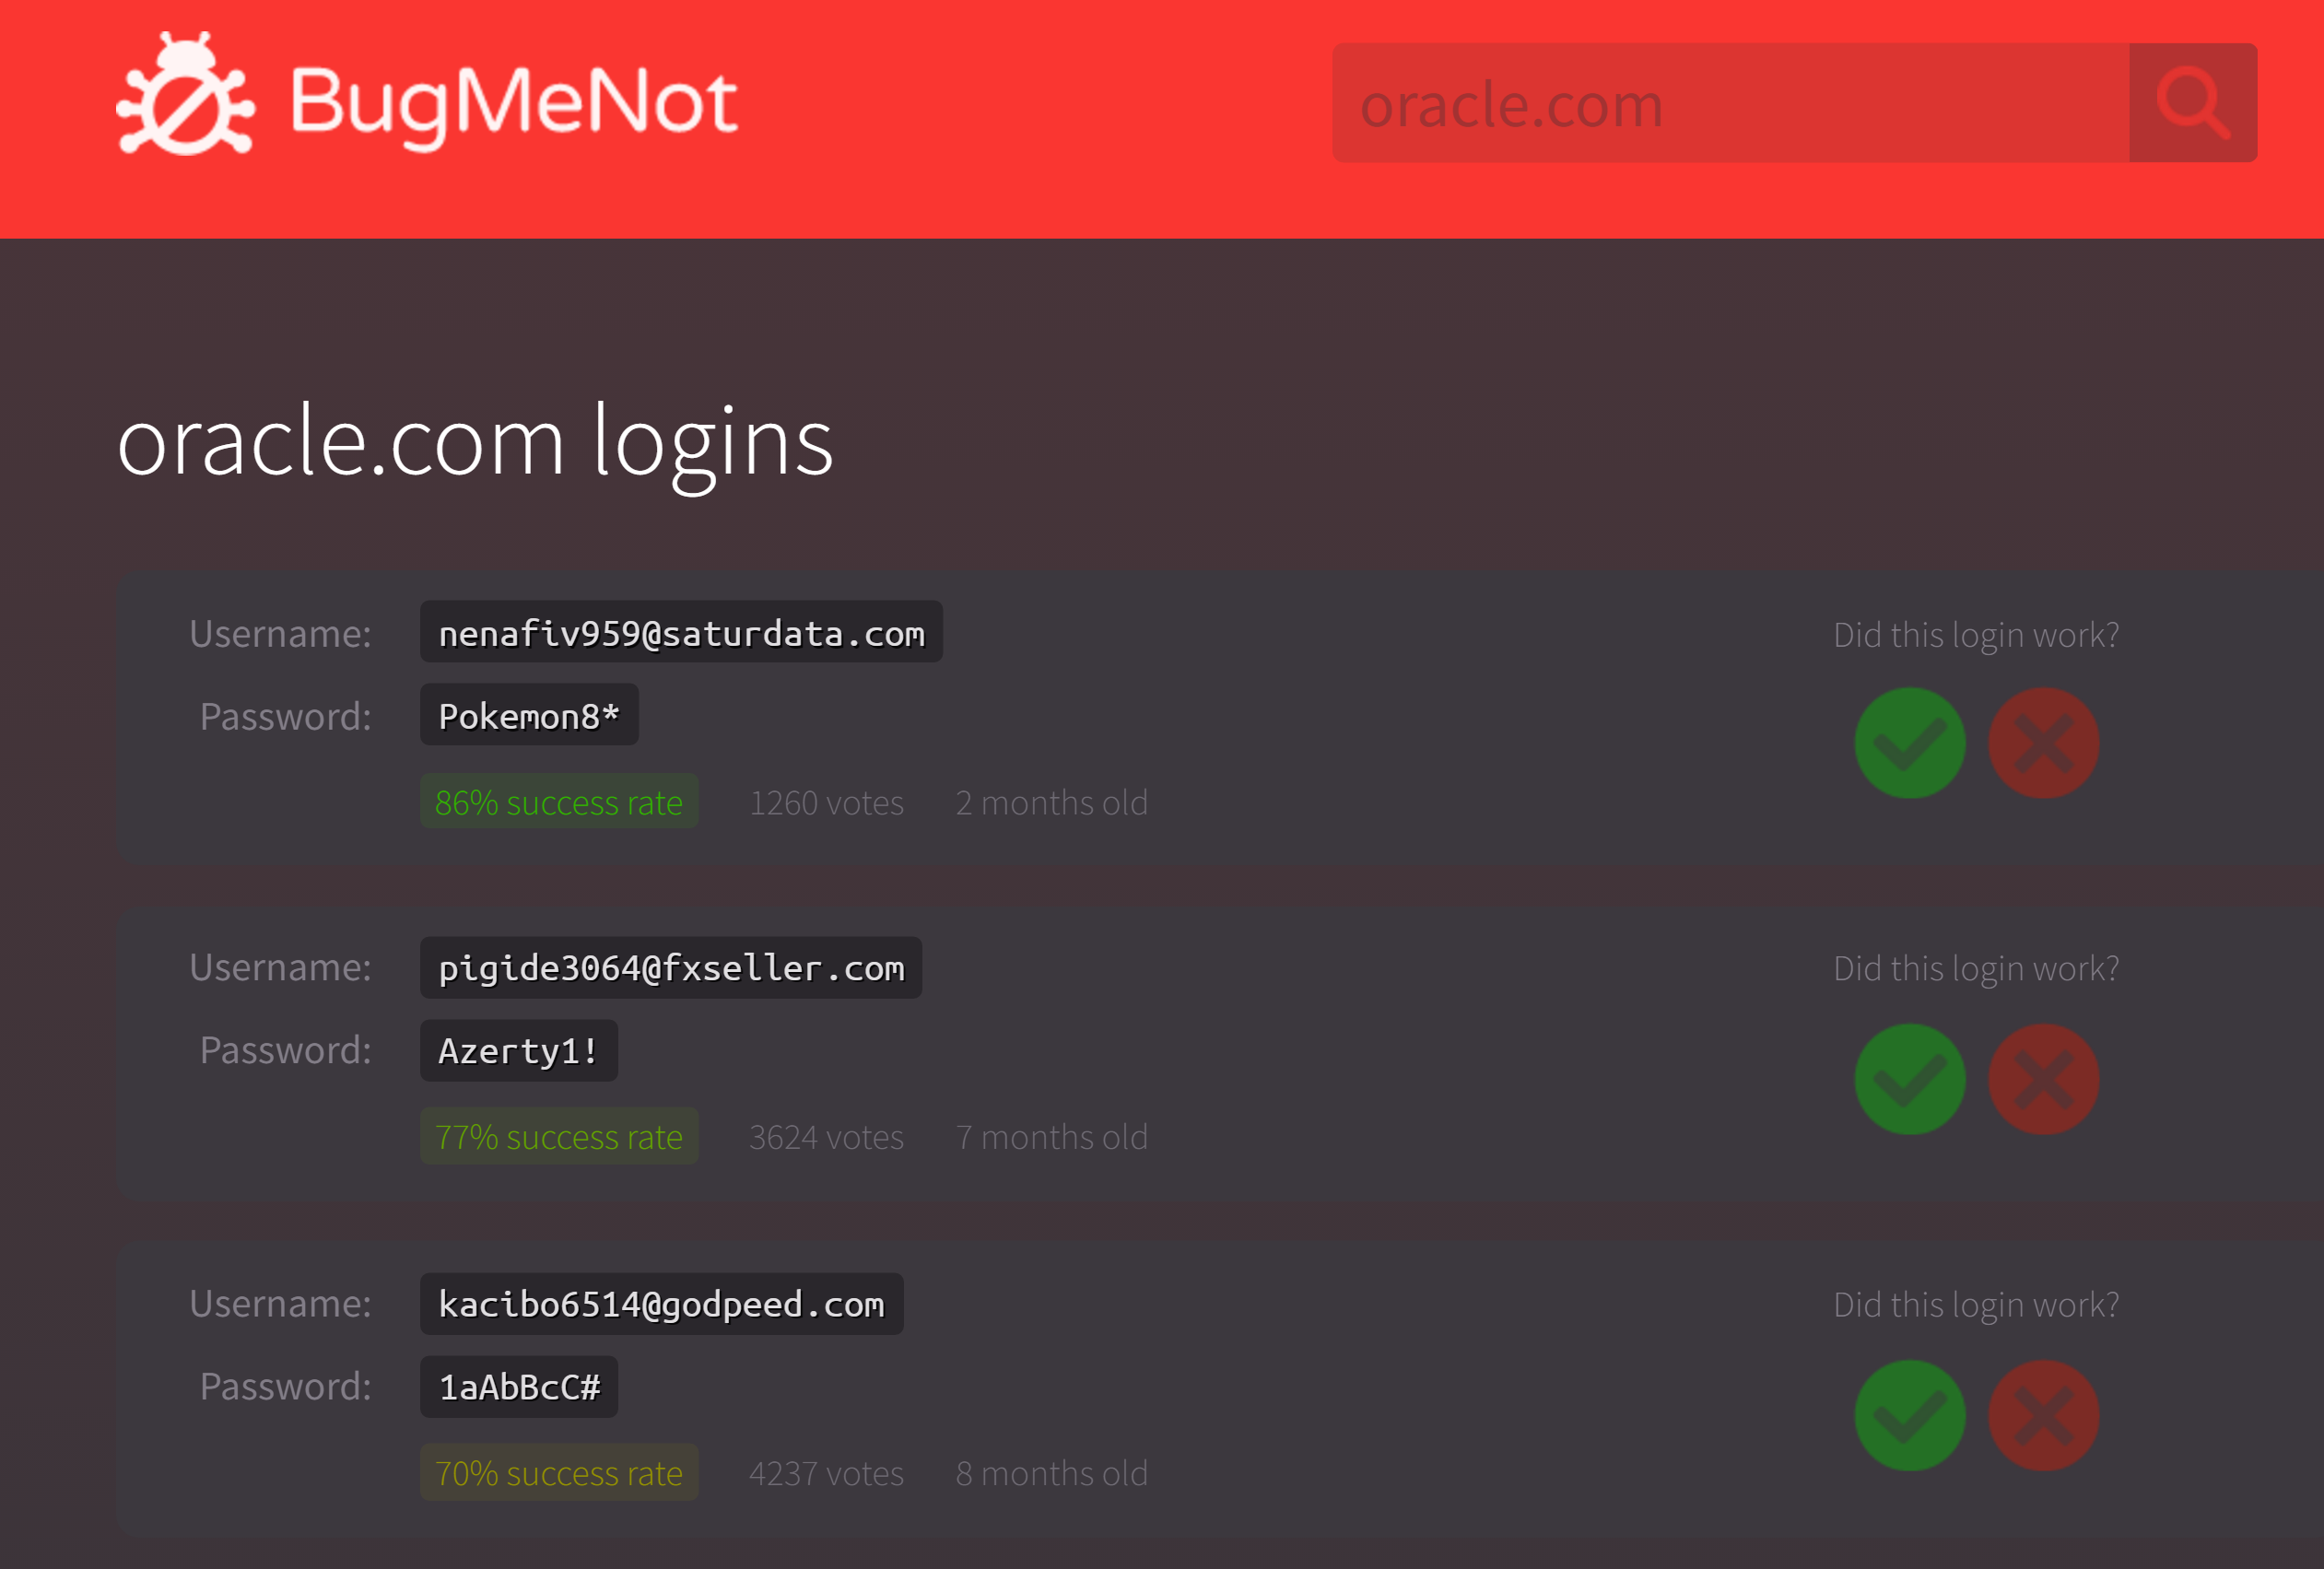Click the BugMeNot bug logo icon
Image resolution: width=2324 pixels, height=1569 pixels.
[x=185, y=96]
